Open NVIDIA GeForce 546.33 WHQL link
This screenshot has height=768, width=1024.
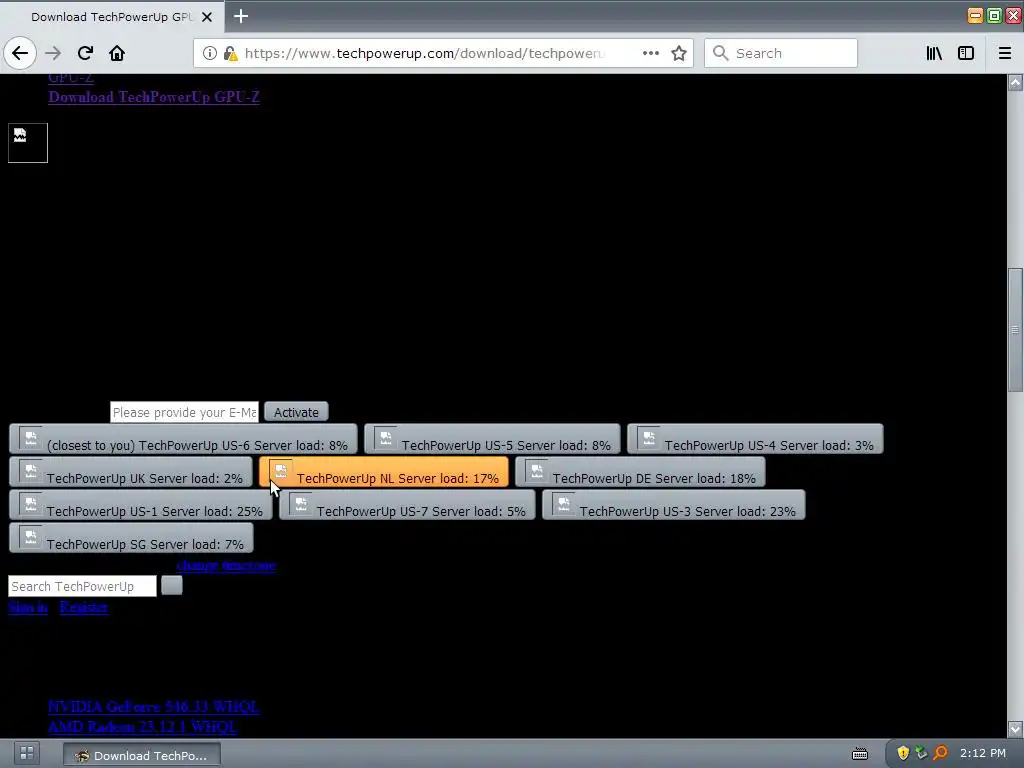153,707
